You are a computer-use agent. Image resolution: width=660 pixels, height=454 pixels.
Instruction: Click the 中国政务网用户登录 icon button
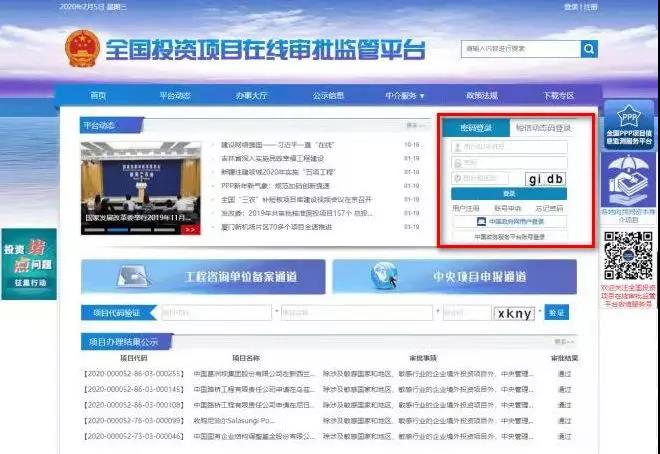(x=509, y=221)
